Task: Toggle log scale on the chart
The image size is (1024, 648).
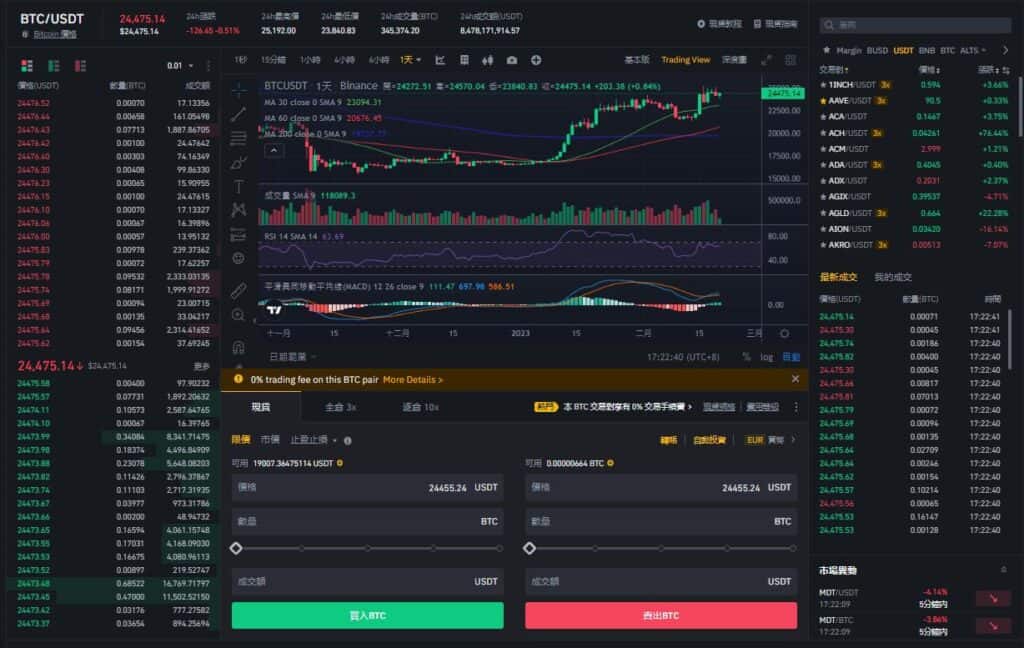Action: [x=767, y=357]
